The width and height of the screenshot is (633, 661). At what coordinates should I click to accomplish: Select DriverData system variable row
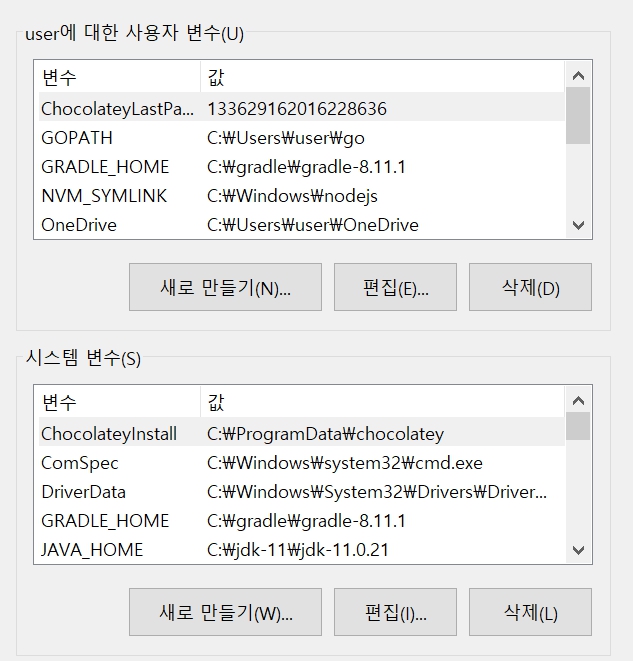[x=301, y=492]
